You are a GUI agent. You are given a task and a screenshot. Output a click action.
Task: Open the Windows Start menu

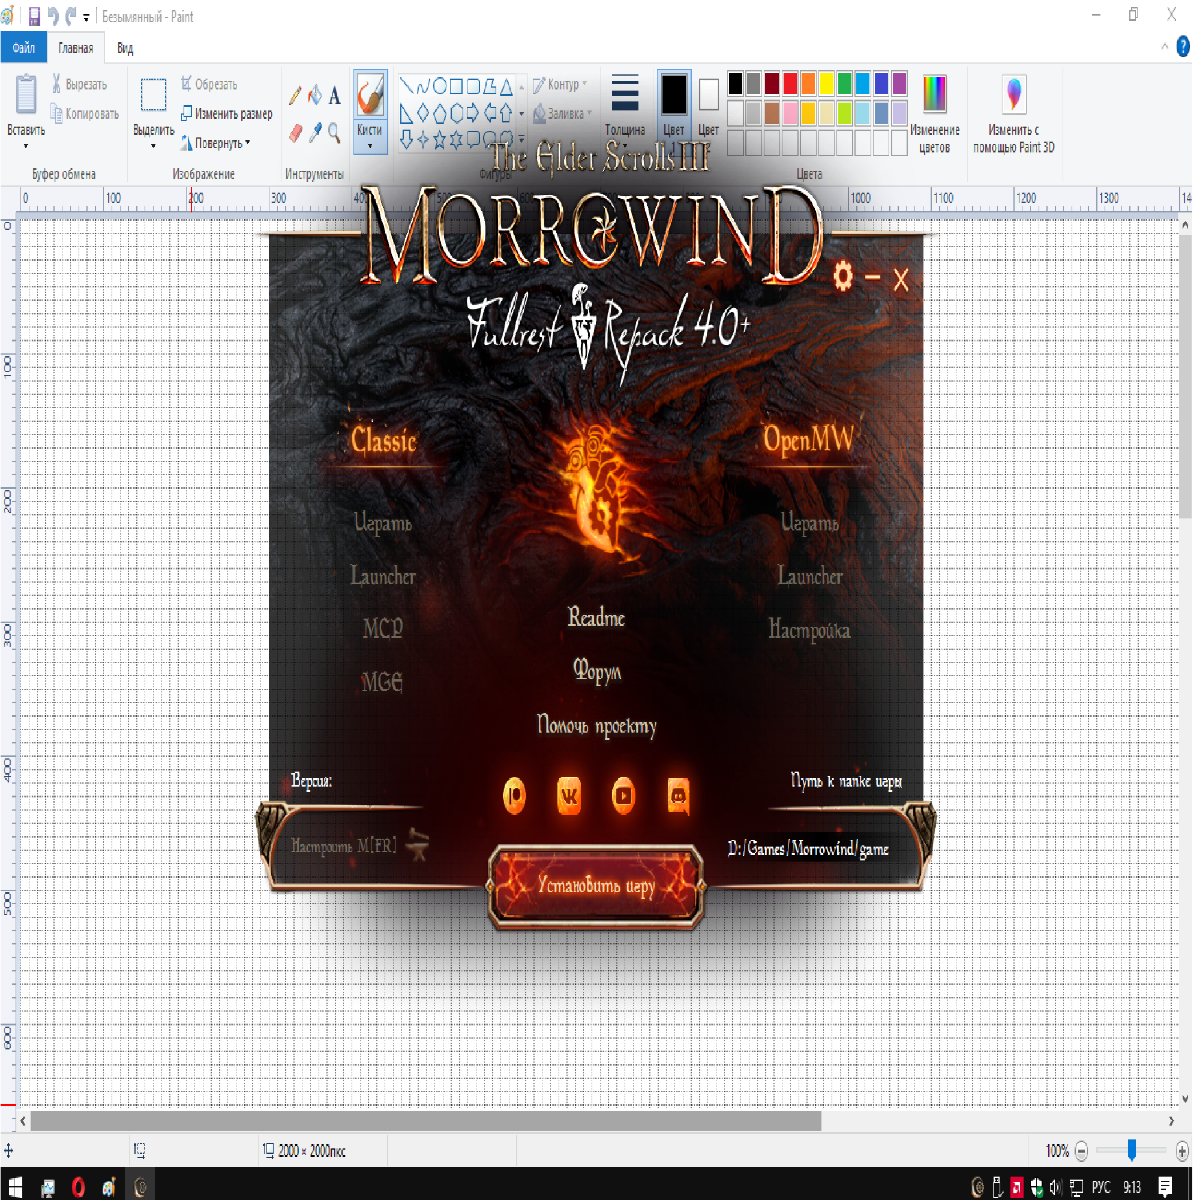tap(15, 1187)
